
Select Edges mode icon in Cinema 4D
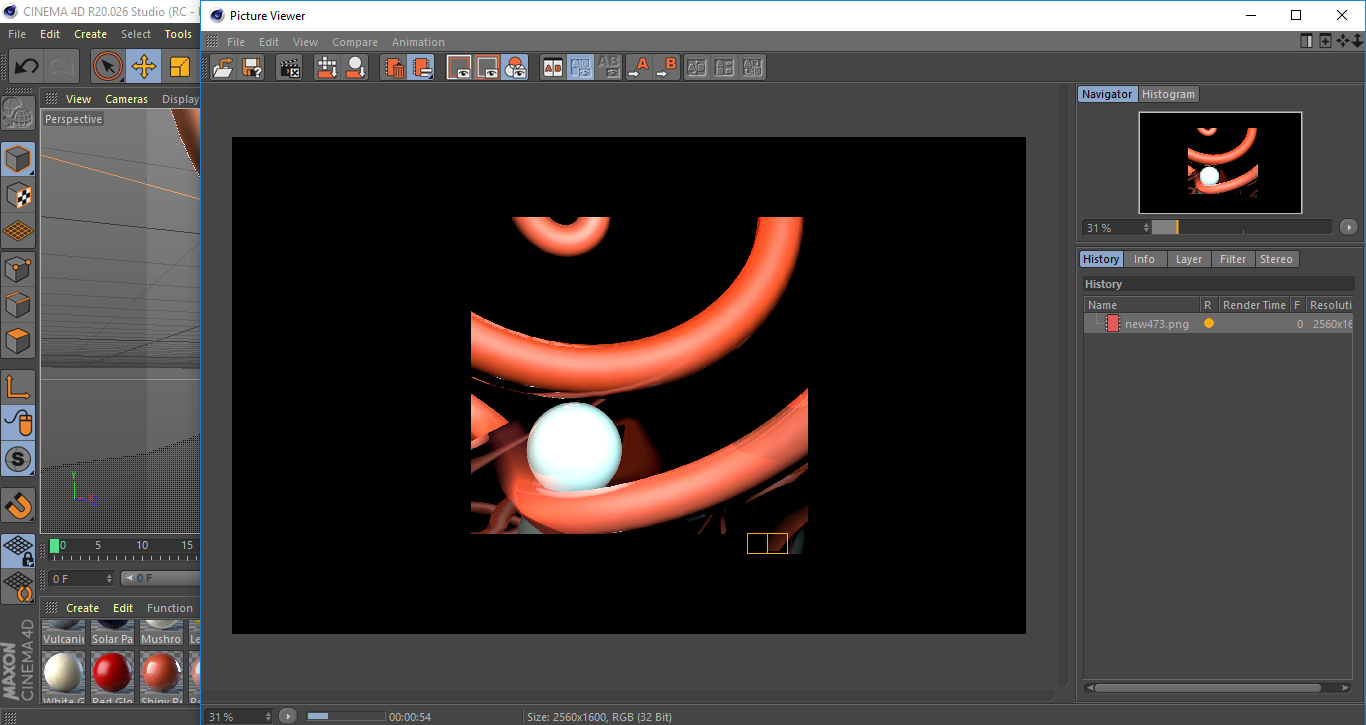tap(18, 305)
